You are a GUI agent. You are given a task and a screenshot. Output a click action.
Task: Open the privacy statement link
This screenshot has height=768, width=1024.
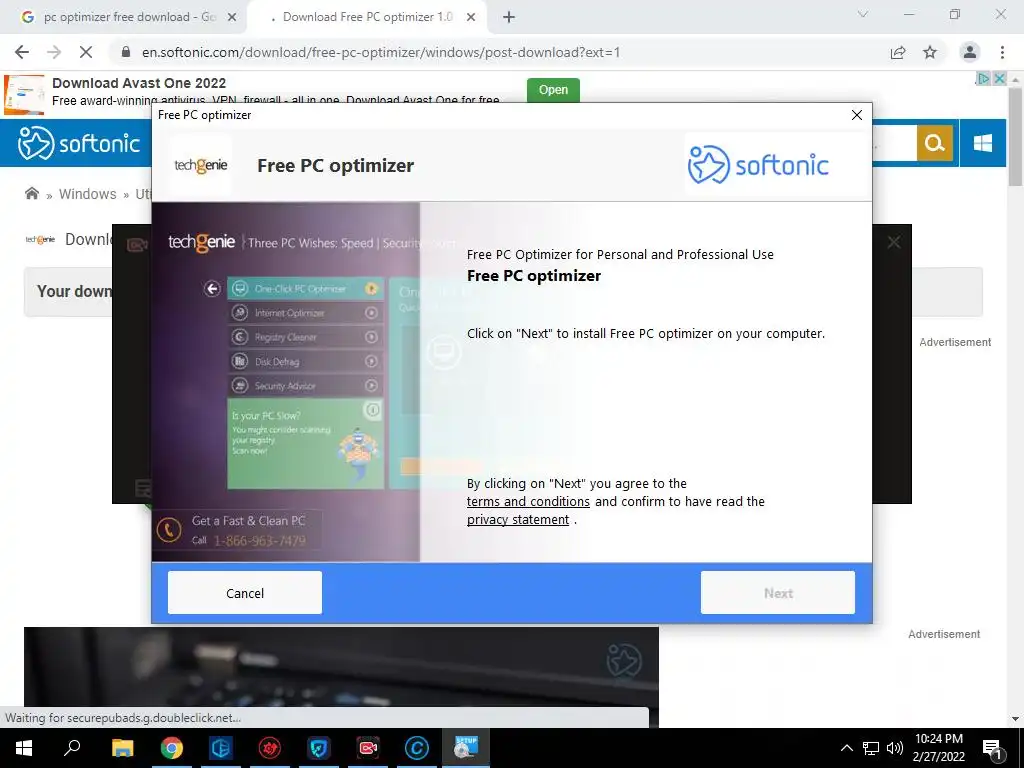[518, 520]
